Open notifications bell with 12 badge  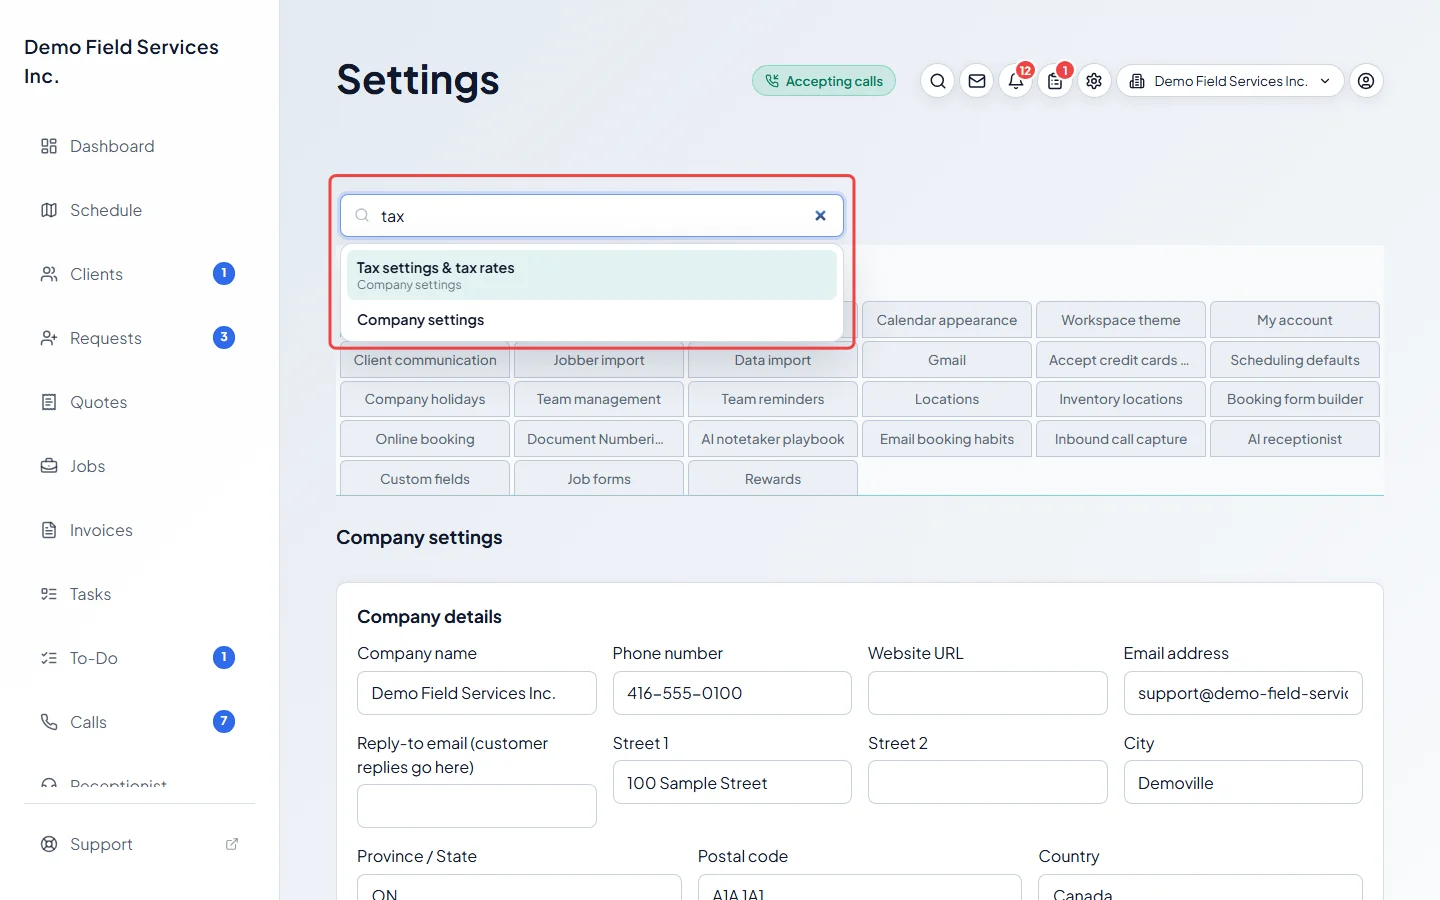1016,81
